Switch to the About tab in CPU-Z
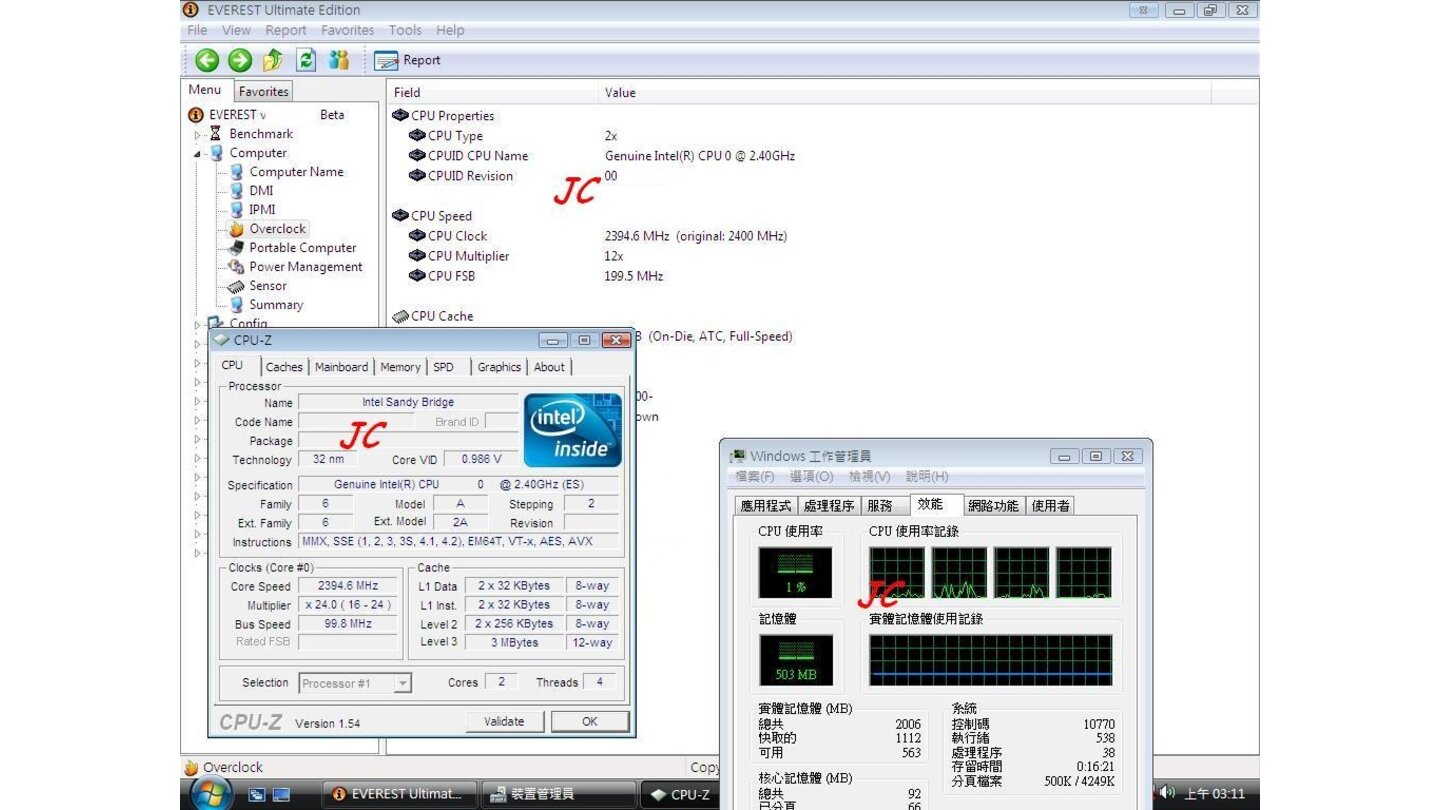This screenshot has width=1440, height=810. pyautogui.click(x=549, y=367)
